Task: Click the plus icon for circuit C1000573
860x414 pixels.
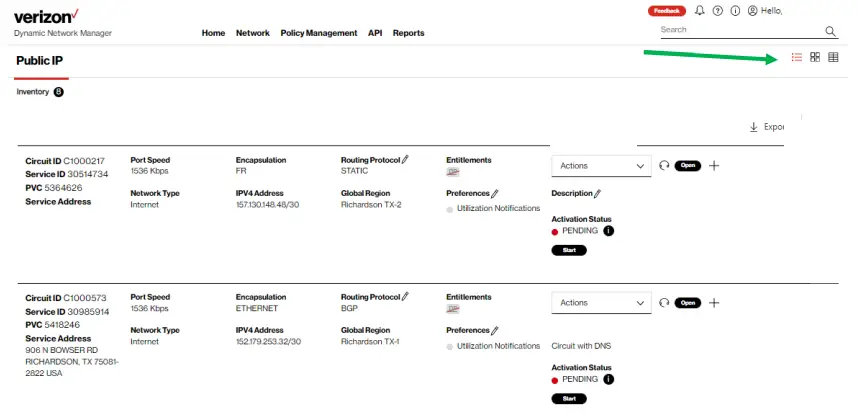Action: (714, 303)
